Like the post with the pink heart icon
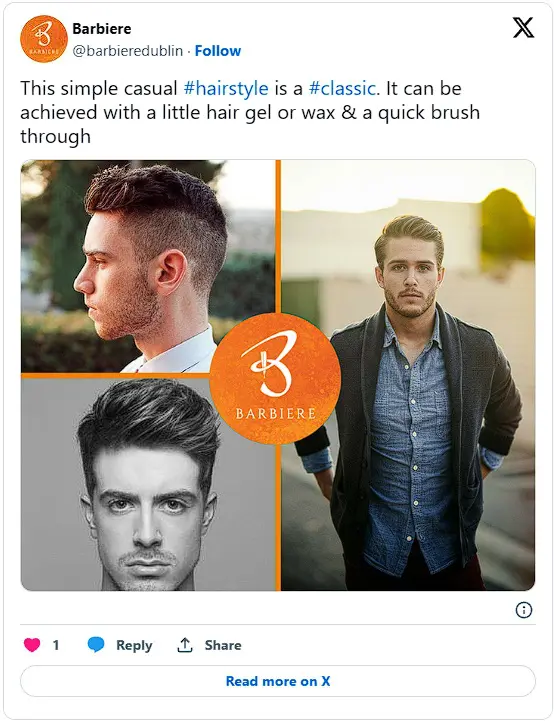This screenshot has height=721, width=554. 32,645
